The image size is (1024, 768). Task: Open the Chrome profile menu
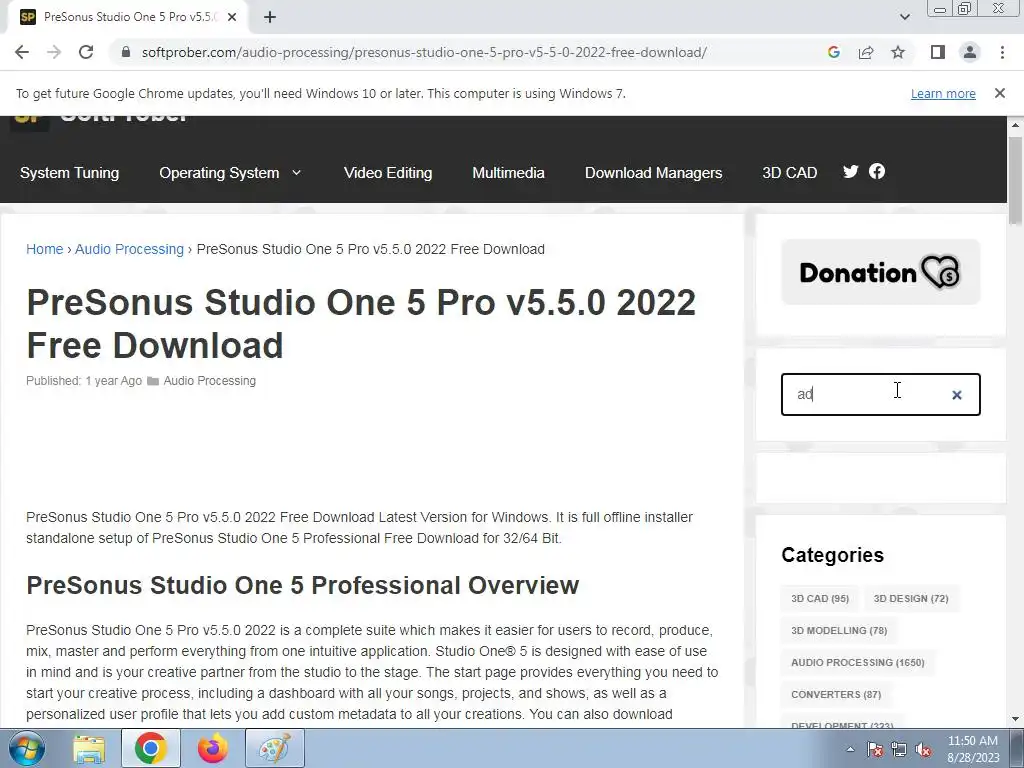[x=970, y=52]
